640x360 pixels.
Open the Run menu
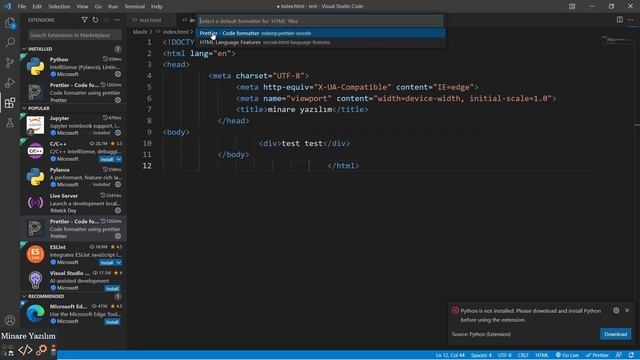click(x=113, y=7)
